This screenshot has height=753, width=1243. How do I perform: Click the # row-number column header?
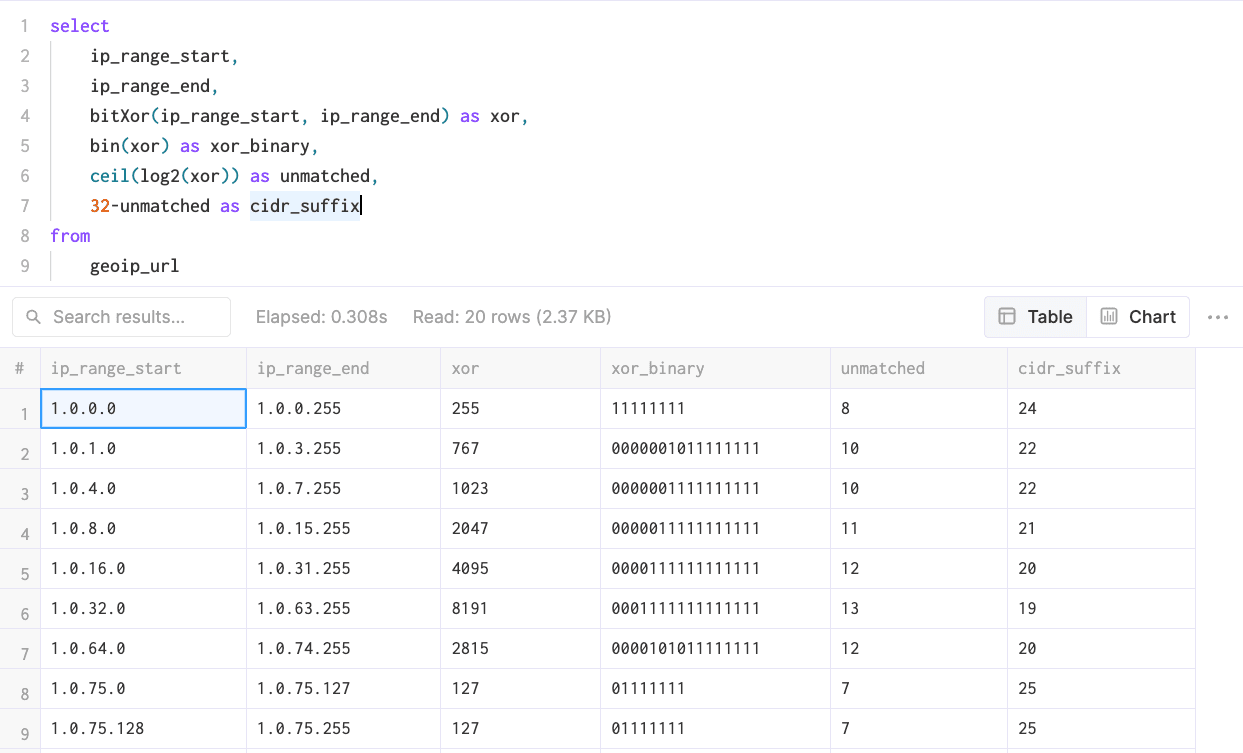[x=19, y=368]
